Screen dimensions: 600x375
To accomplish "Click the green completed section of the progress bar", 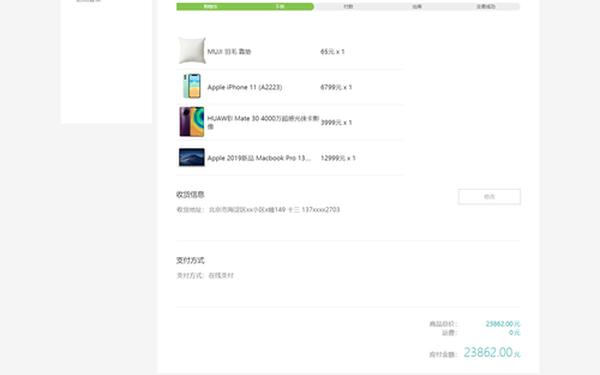I will point(245,7).
